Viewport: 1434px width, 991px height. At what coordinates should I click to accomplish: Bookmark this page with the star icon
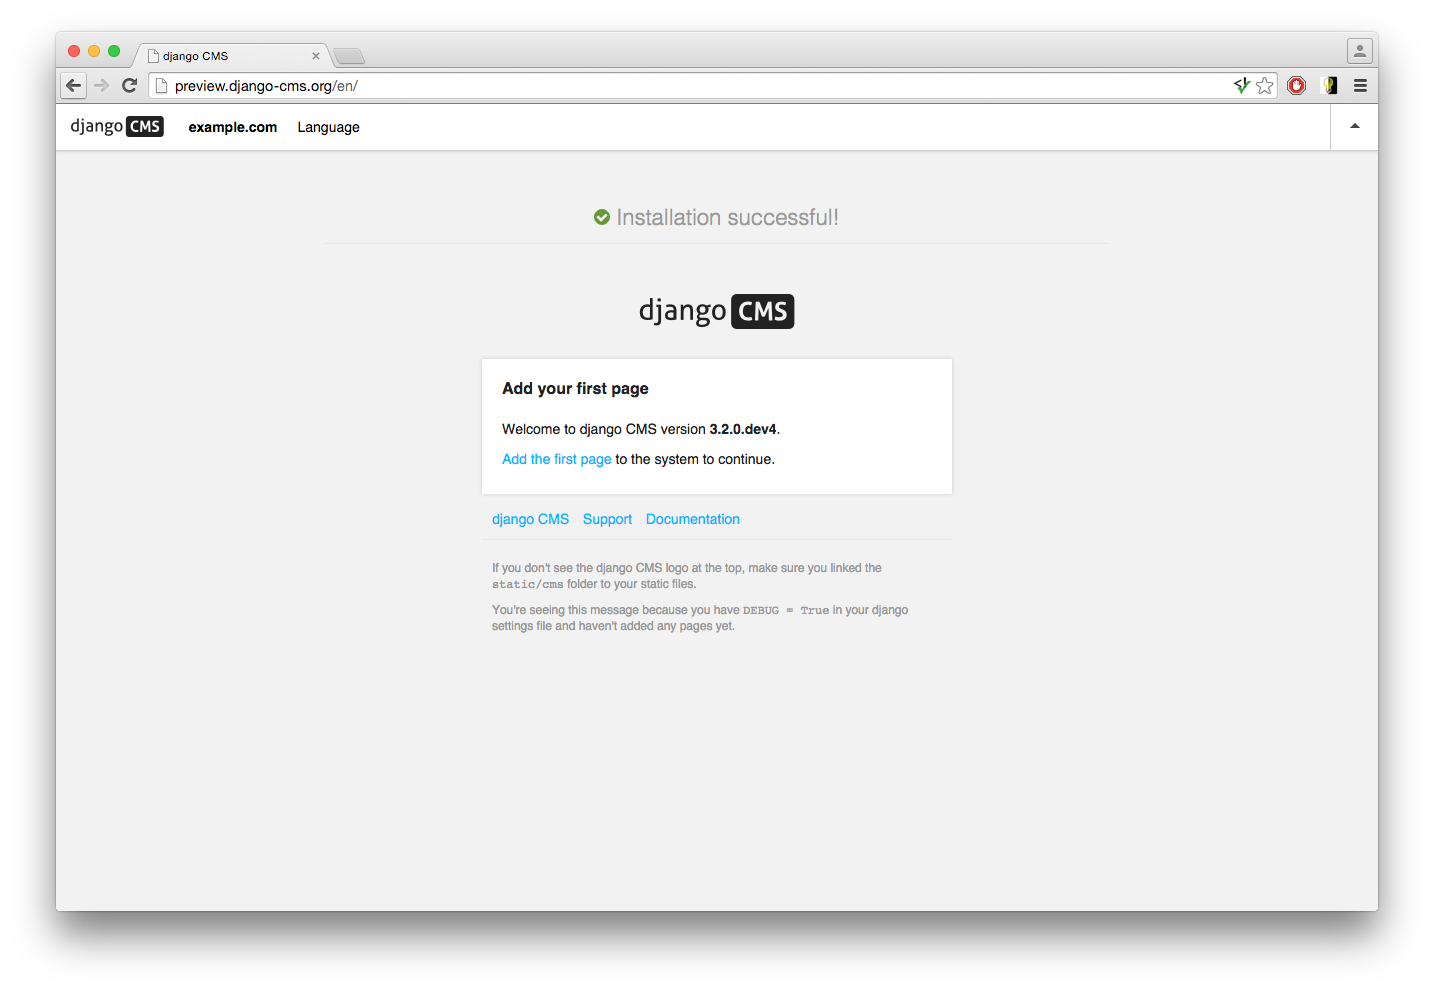[1265, 86]
